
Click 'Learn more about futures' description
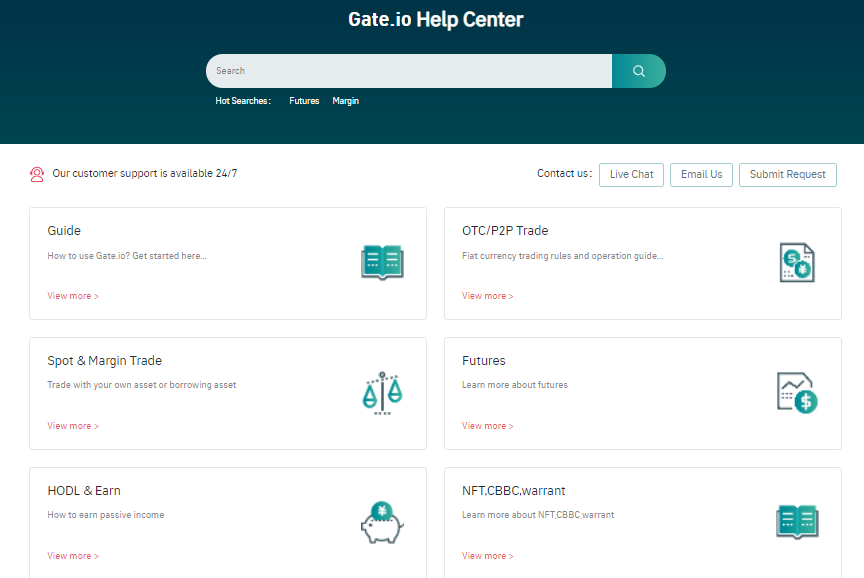[x=515, y=385]
